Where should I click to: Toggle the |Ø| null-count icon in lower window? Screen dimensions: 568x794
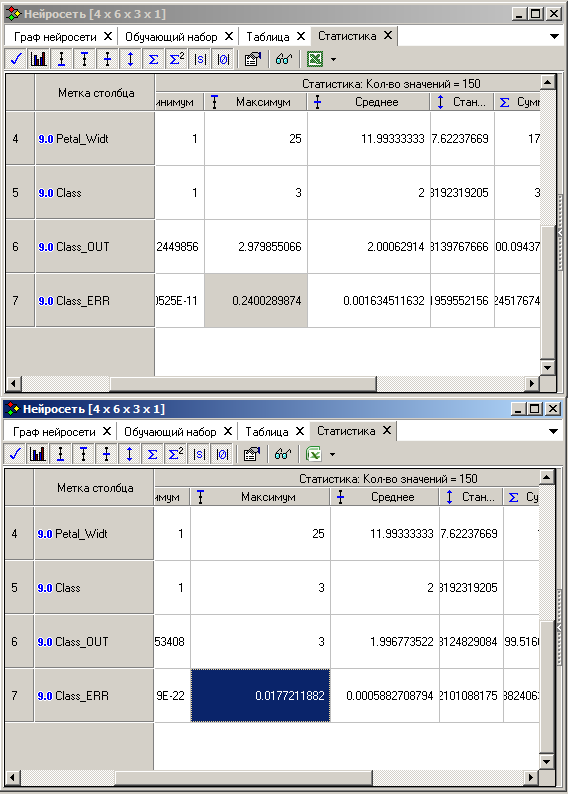pyautogui.click(x=222, y=454)
